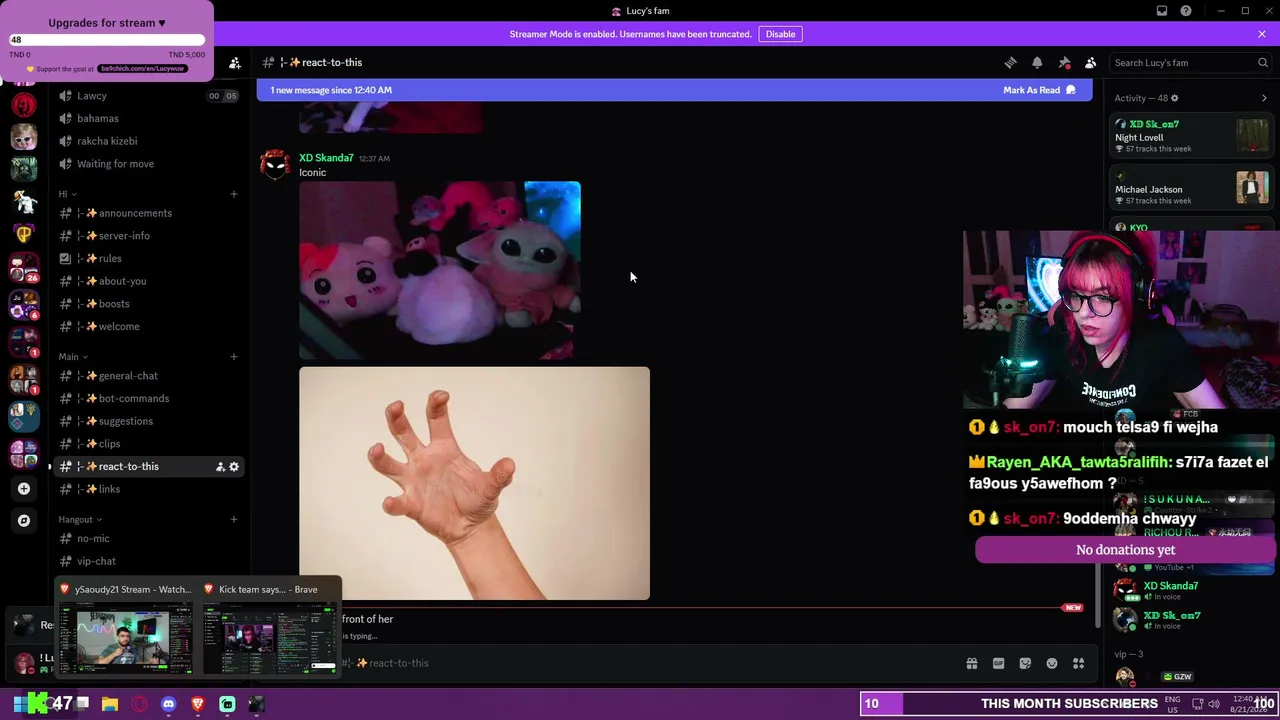The height and width of the screenshot is (720, 1280).
Task: Toggle the member list icon
Action: pos(1091,62)
